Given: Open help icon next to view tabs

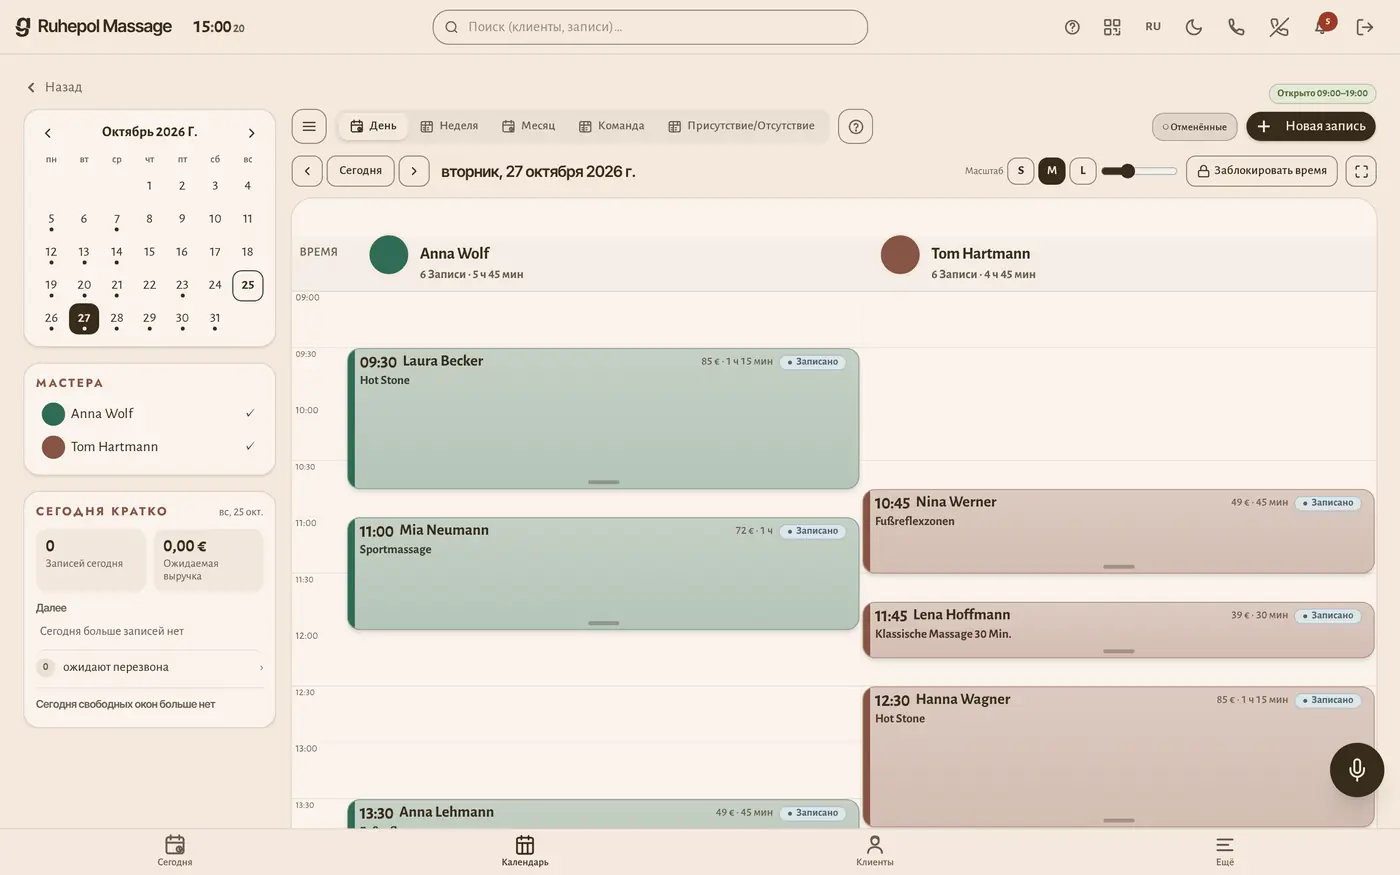Looking at the screenshot, I should pyautogui.click(x=856, y=126).
